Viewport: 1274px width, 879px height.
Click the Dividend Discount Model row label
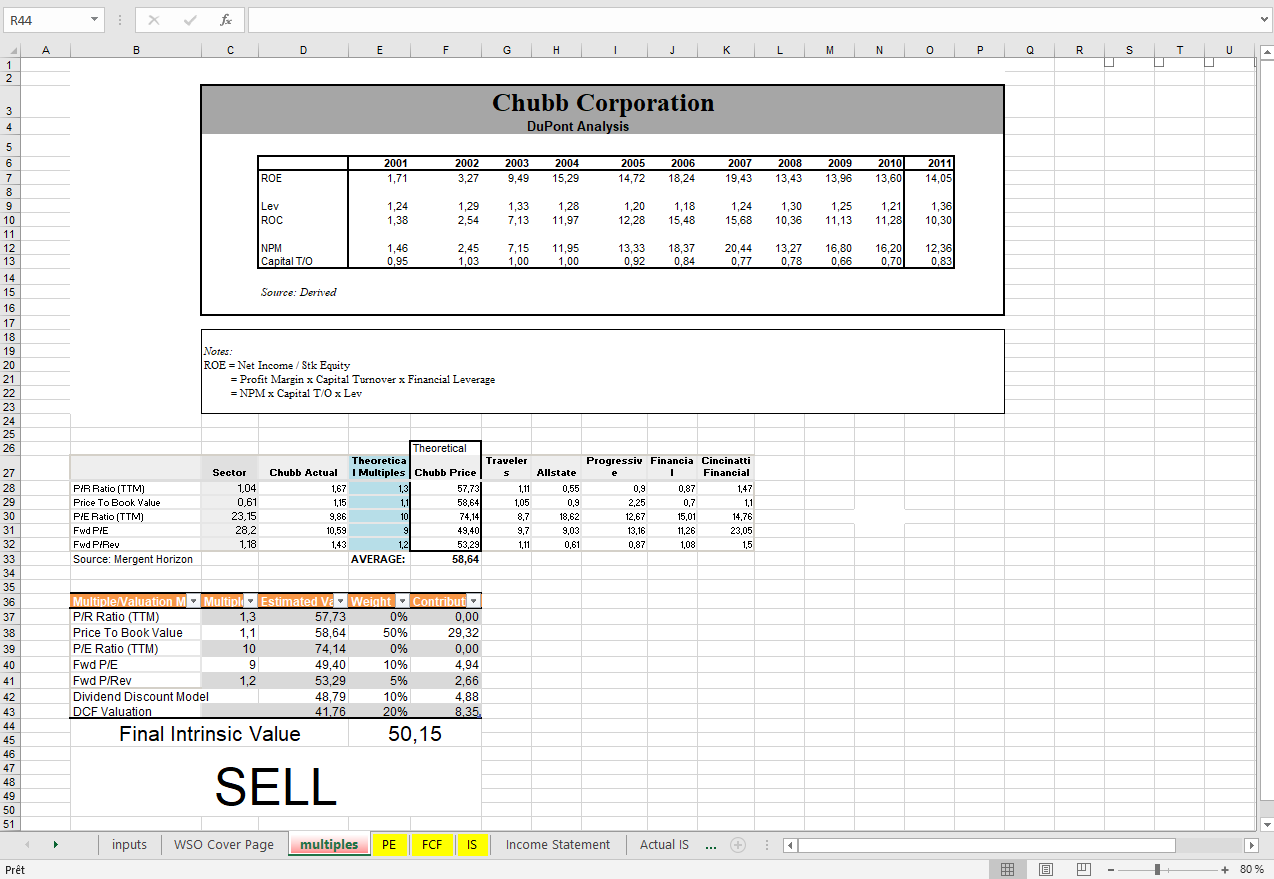pyautogui.click(x=141, y=696)
